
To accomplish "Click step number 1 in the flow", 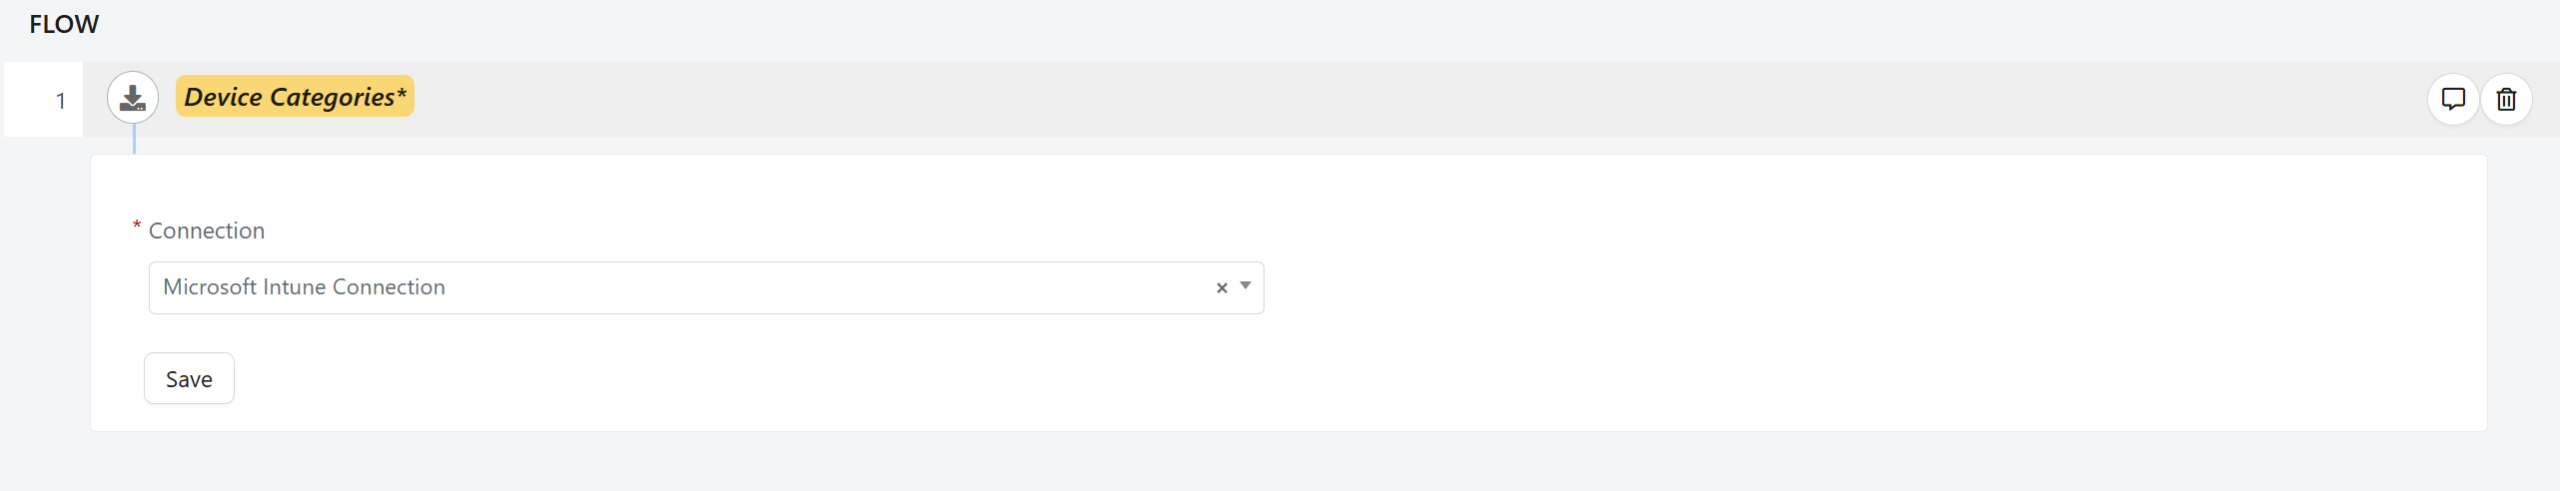I will [x=61, y=101].
